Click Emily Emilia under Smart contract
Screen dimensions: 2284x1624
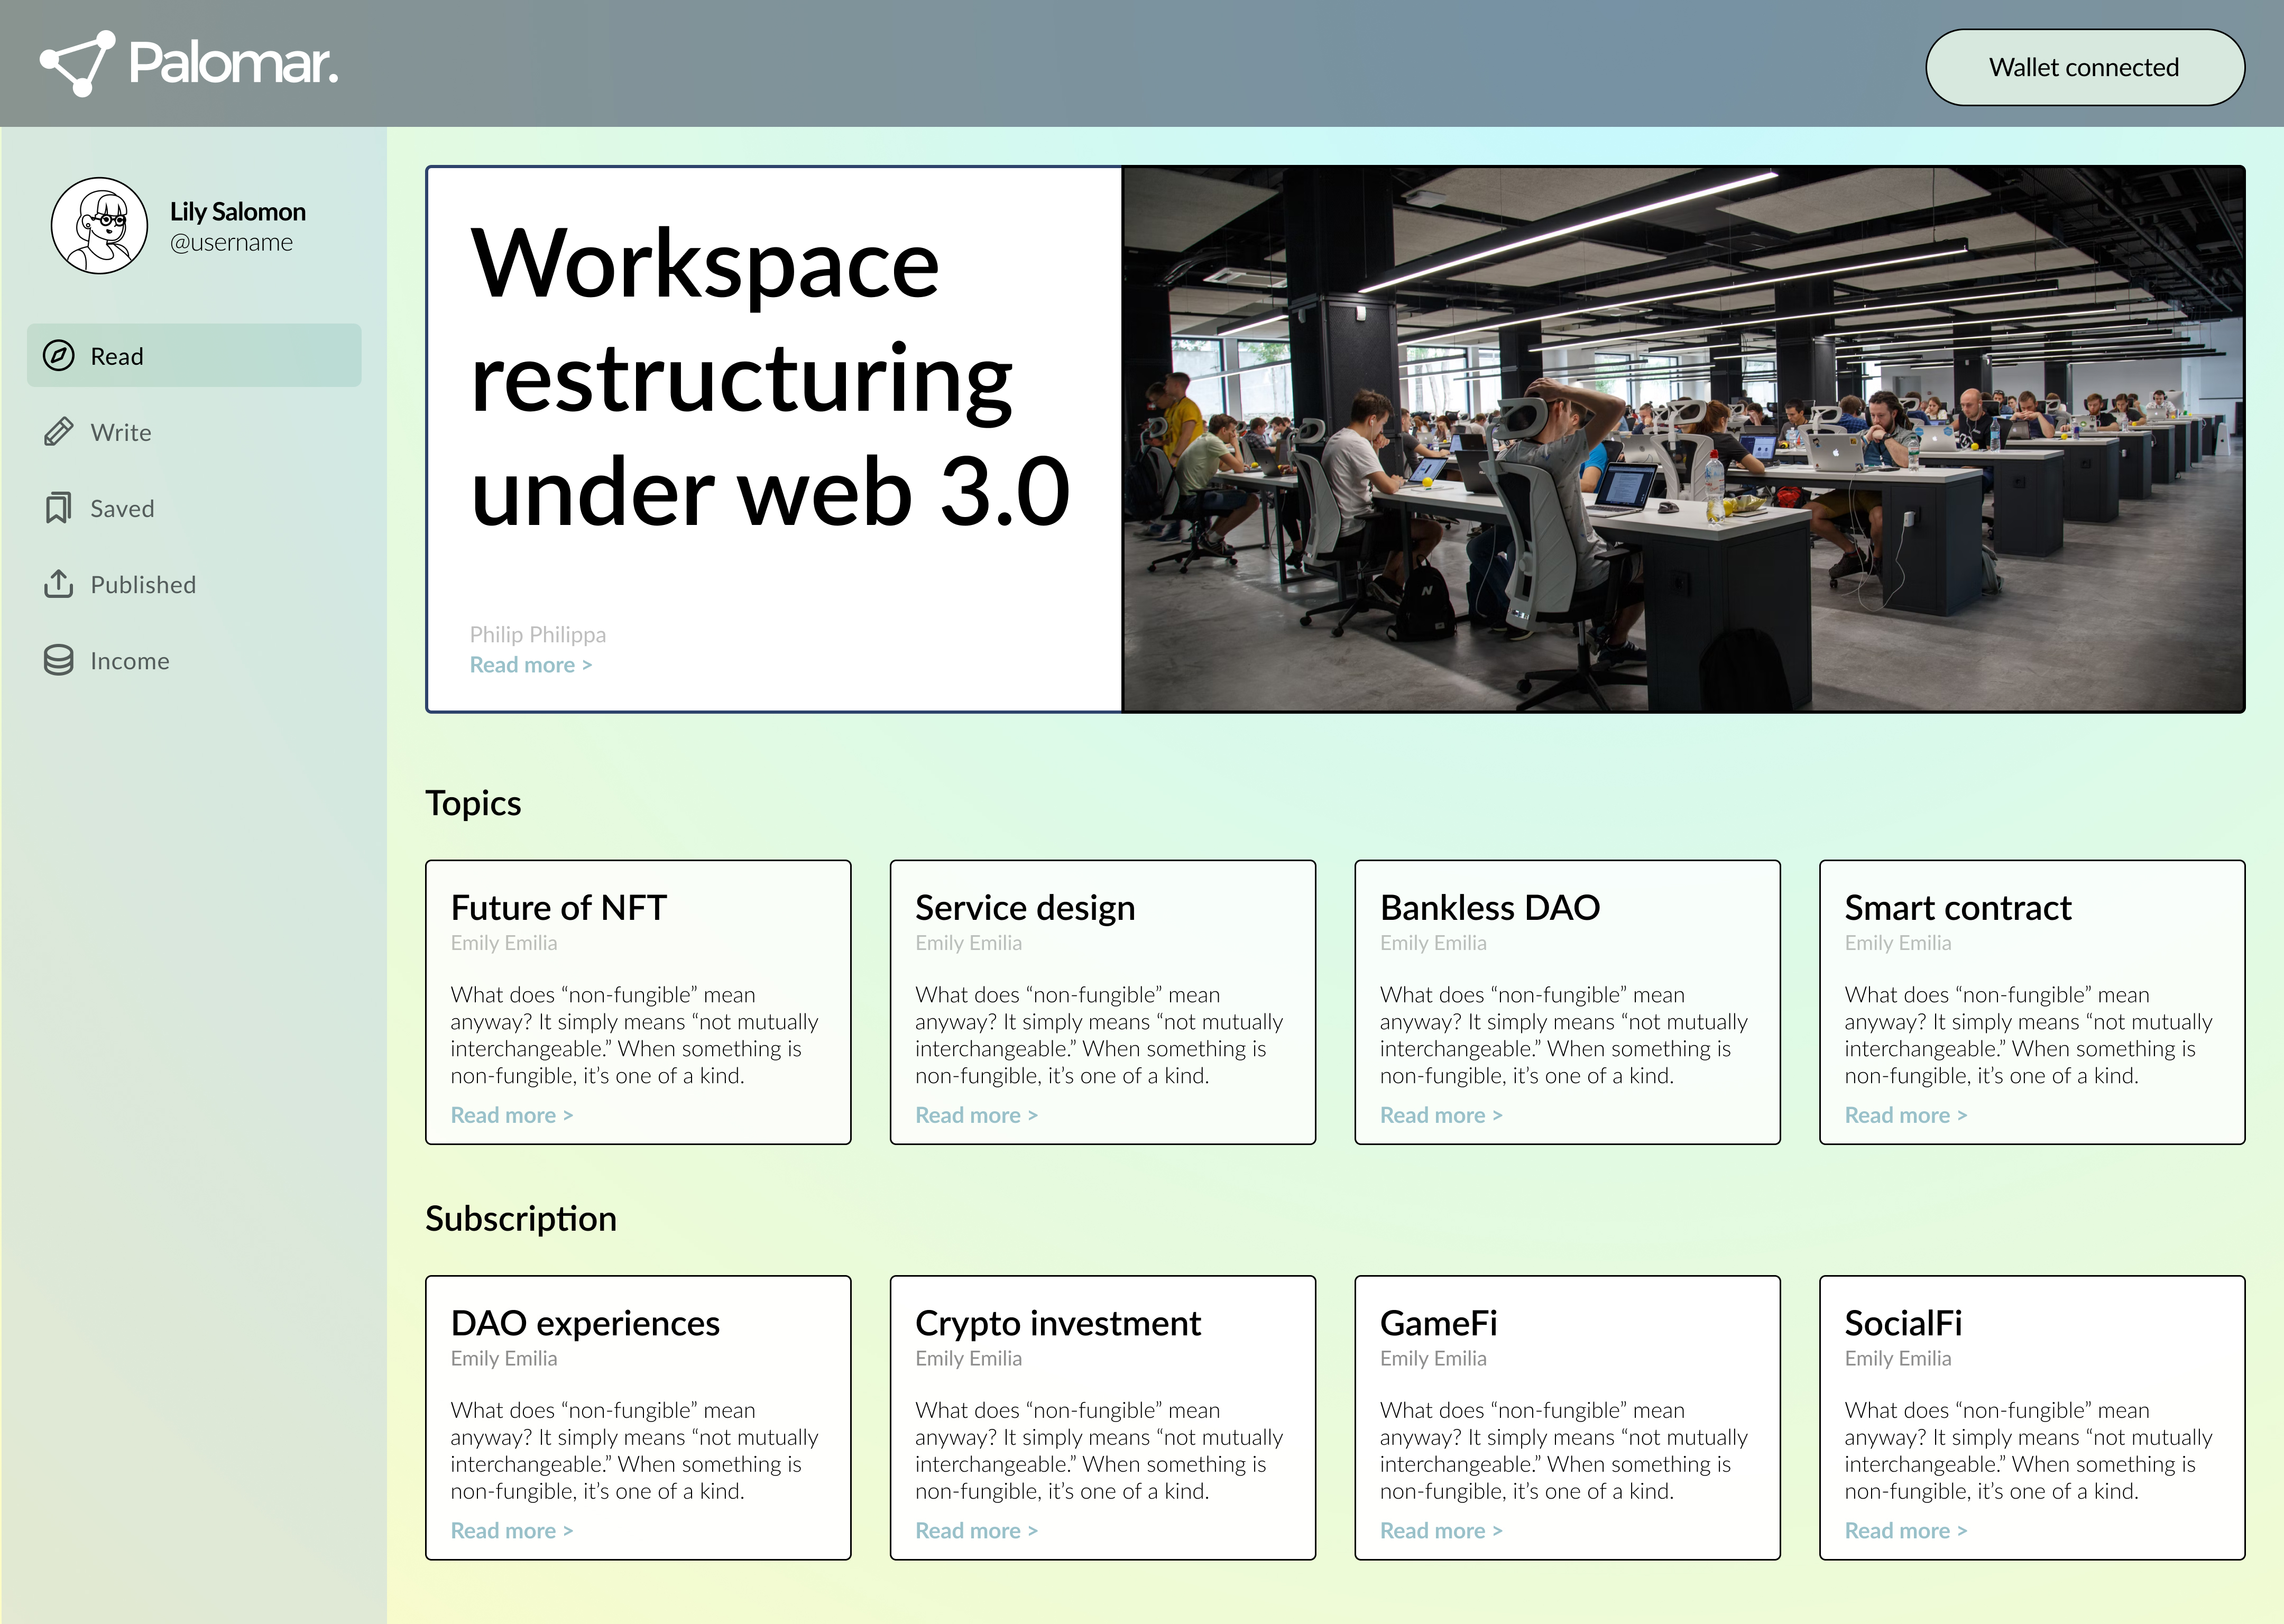(x=1898, y=943)
